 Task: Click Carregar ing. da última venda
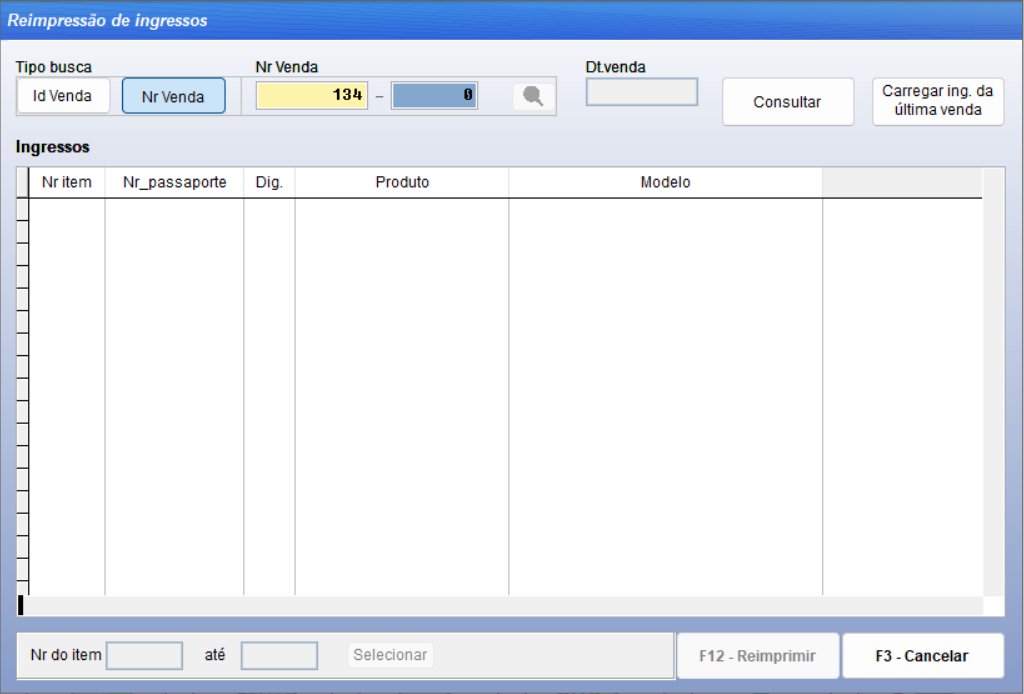coord(937,101)
